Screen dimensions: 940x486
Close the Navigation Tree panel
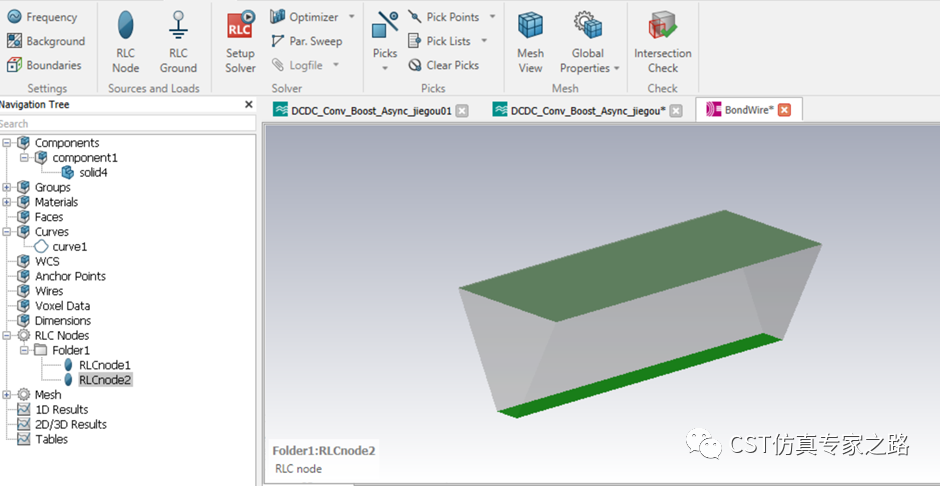[x=249, y=104]
